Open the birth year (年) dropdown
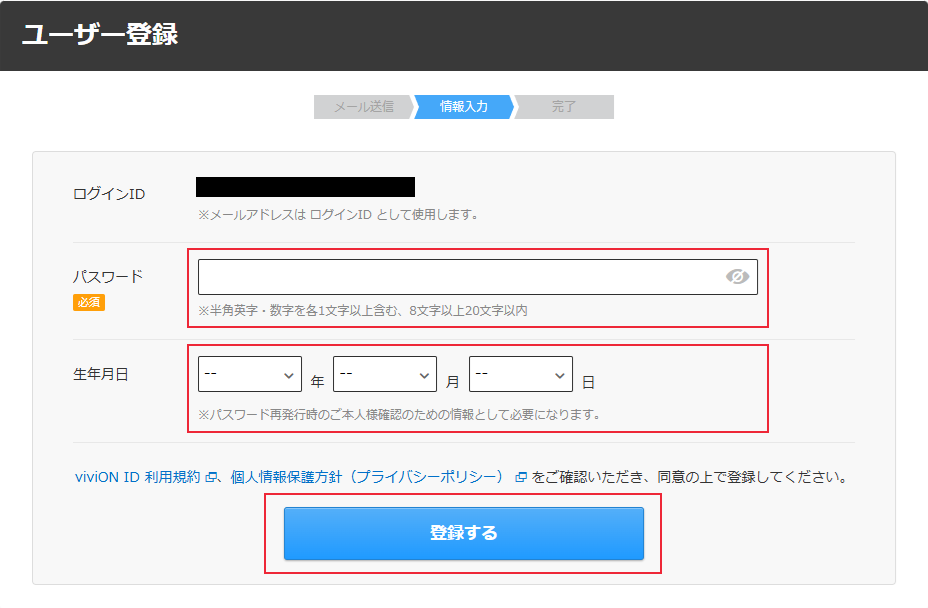 click(x=250, y=375)
